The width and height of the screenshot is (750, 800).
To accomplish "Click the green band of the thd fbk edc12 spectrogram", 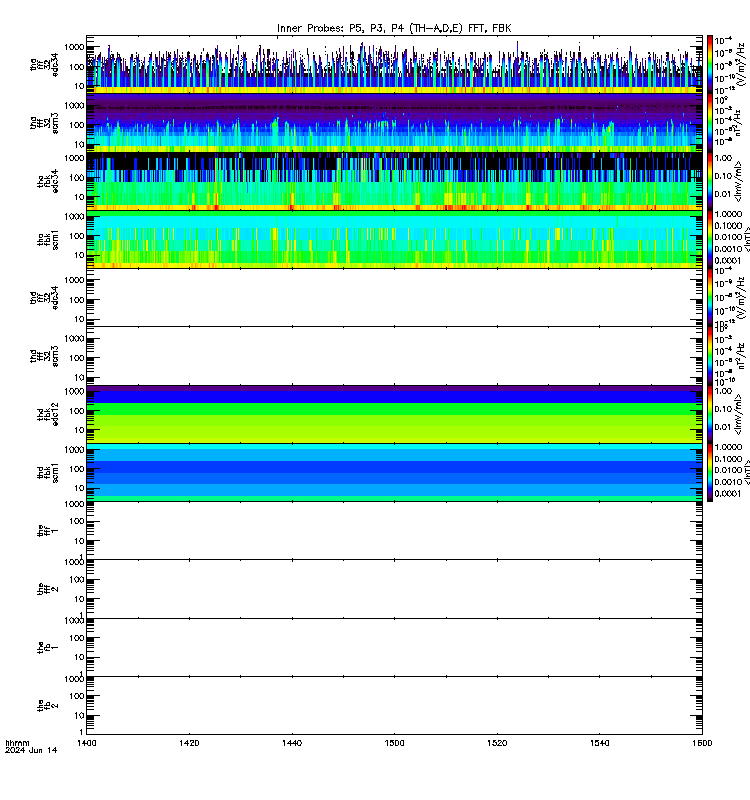I will 394,409.
